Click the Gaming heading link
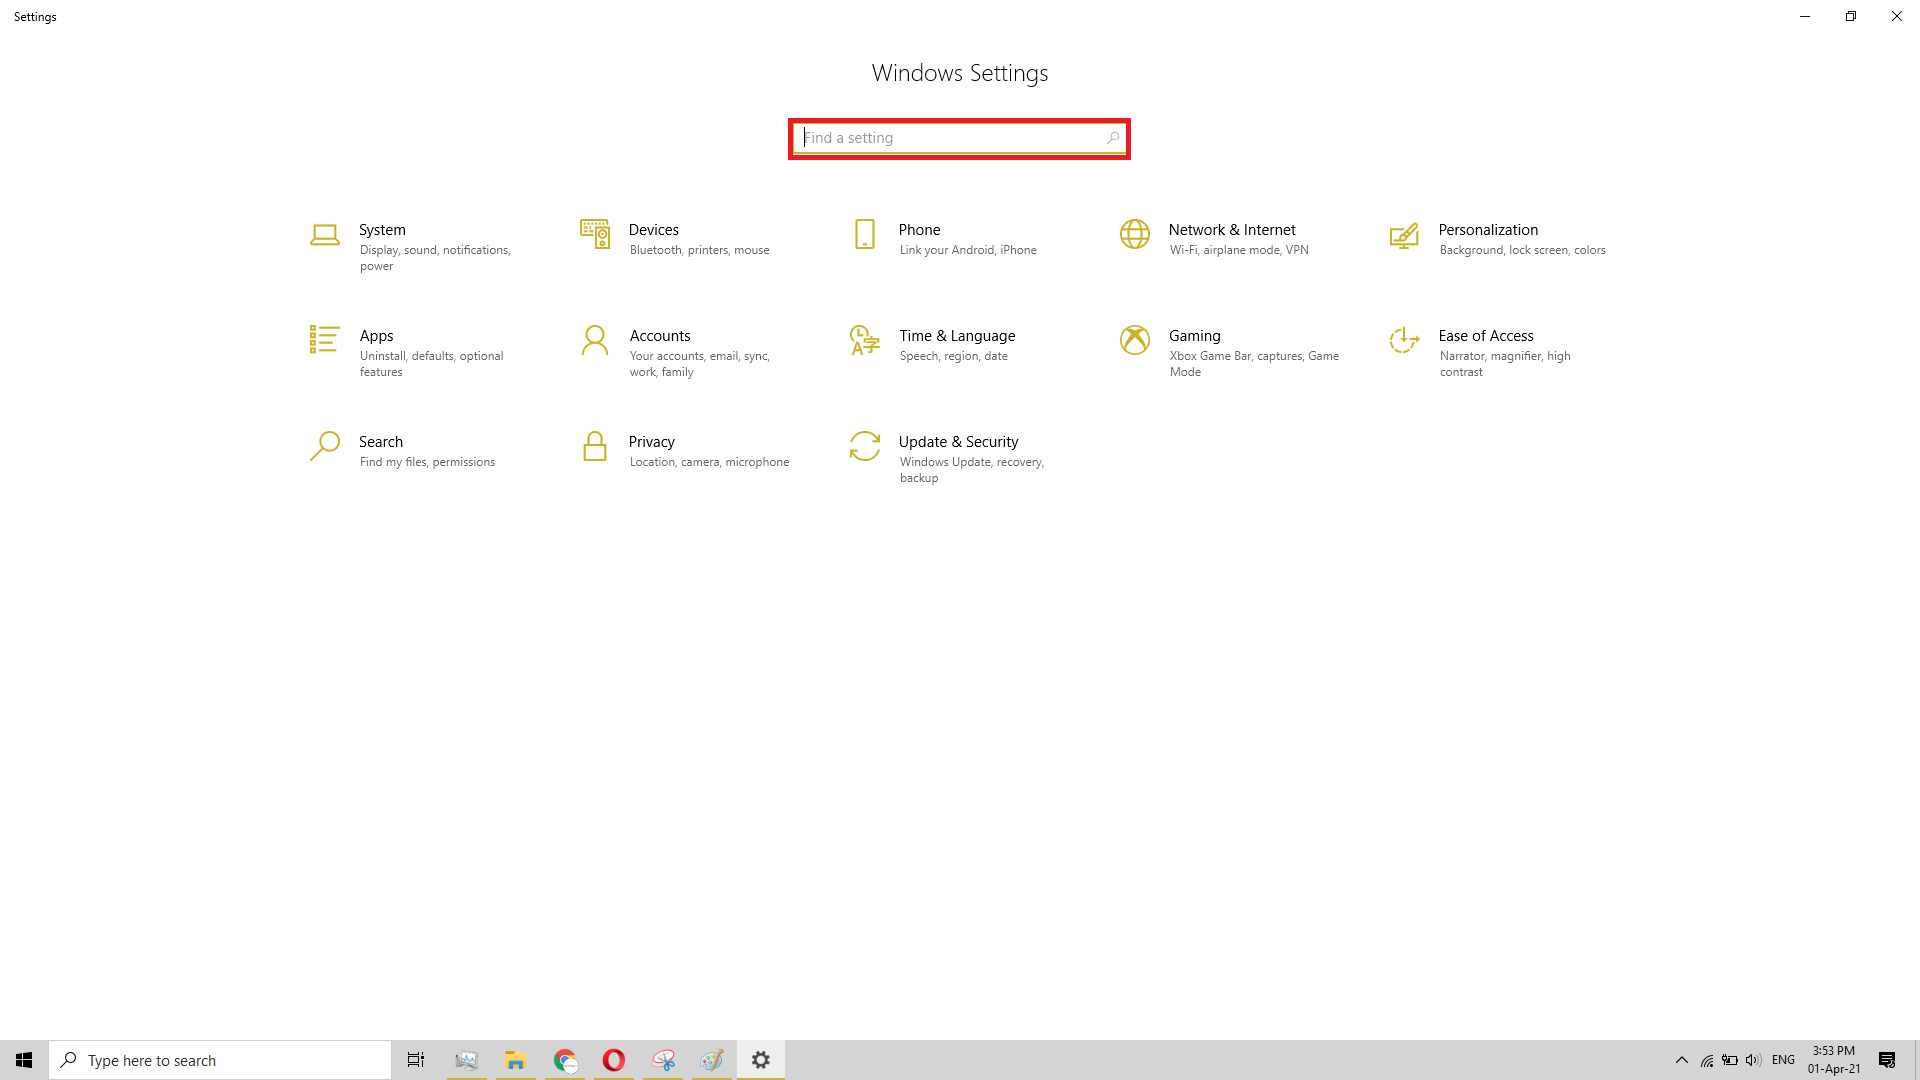 1194,336
